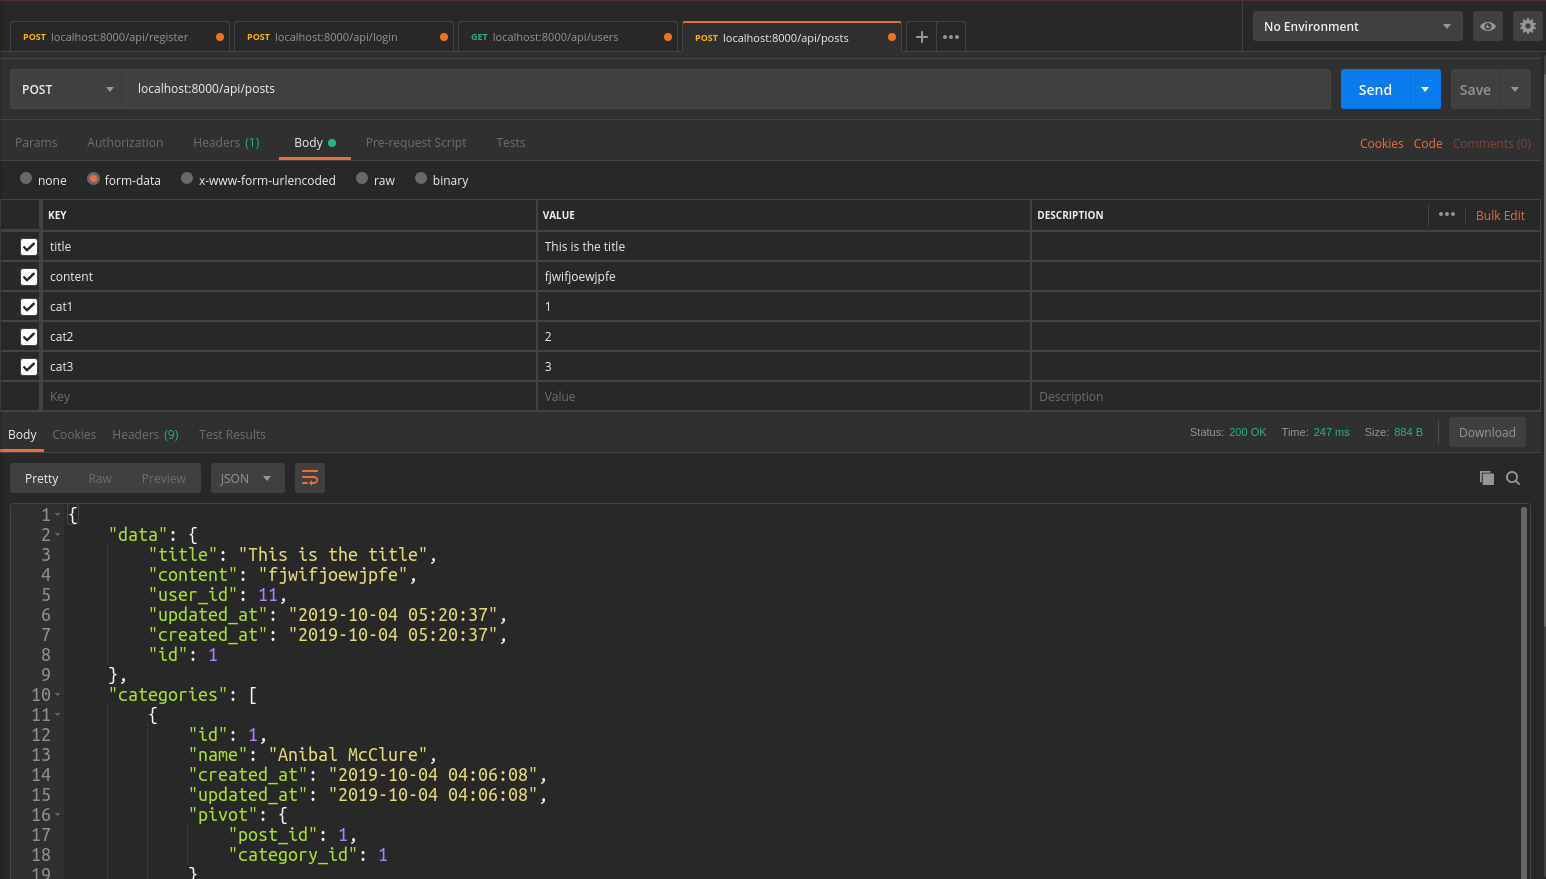Viewport: 1546px width, 879px height.
Task: Collapse the categories array at line 10
Action: pyautogui.click(x=58, y=695)
